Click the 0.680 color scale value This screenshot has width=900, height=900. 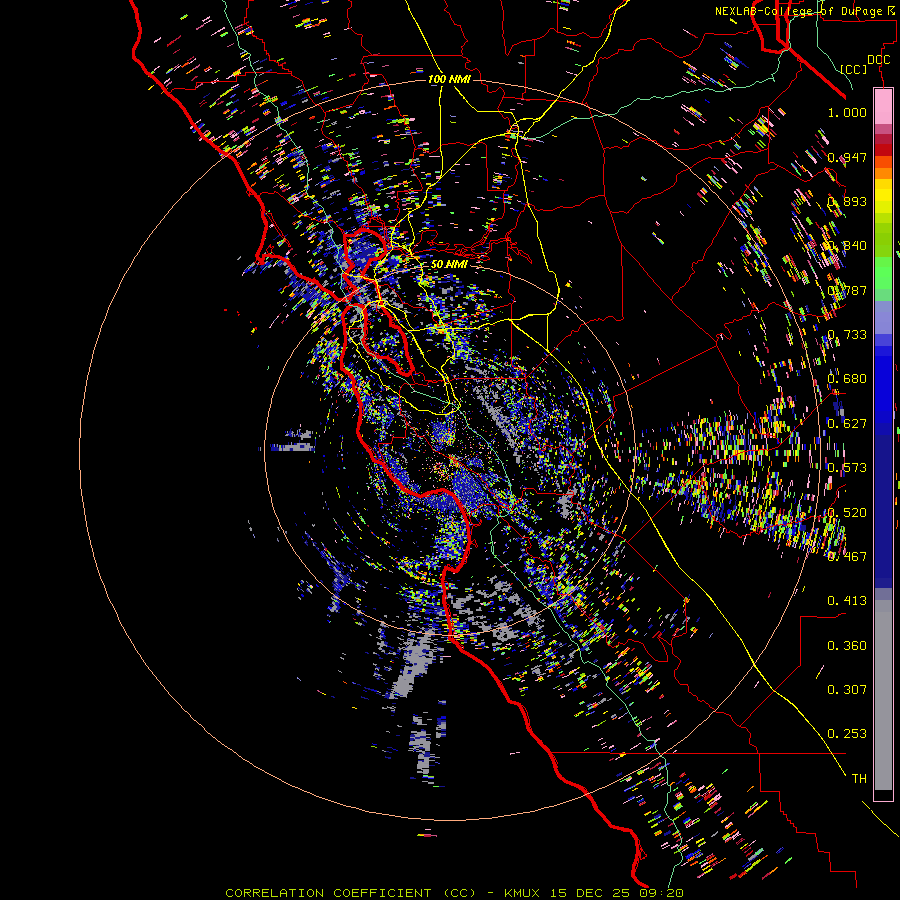click(847, 379)
